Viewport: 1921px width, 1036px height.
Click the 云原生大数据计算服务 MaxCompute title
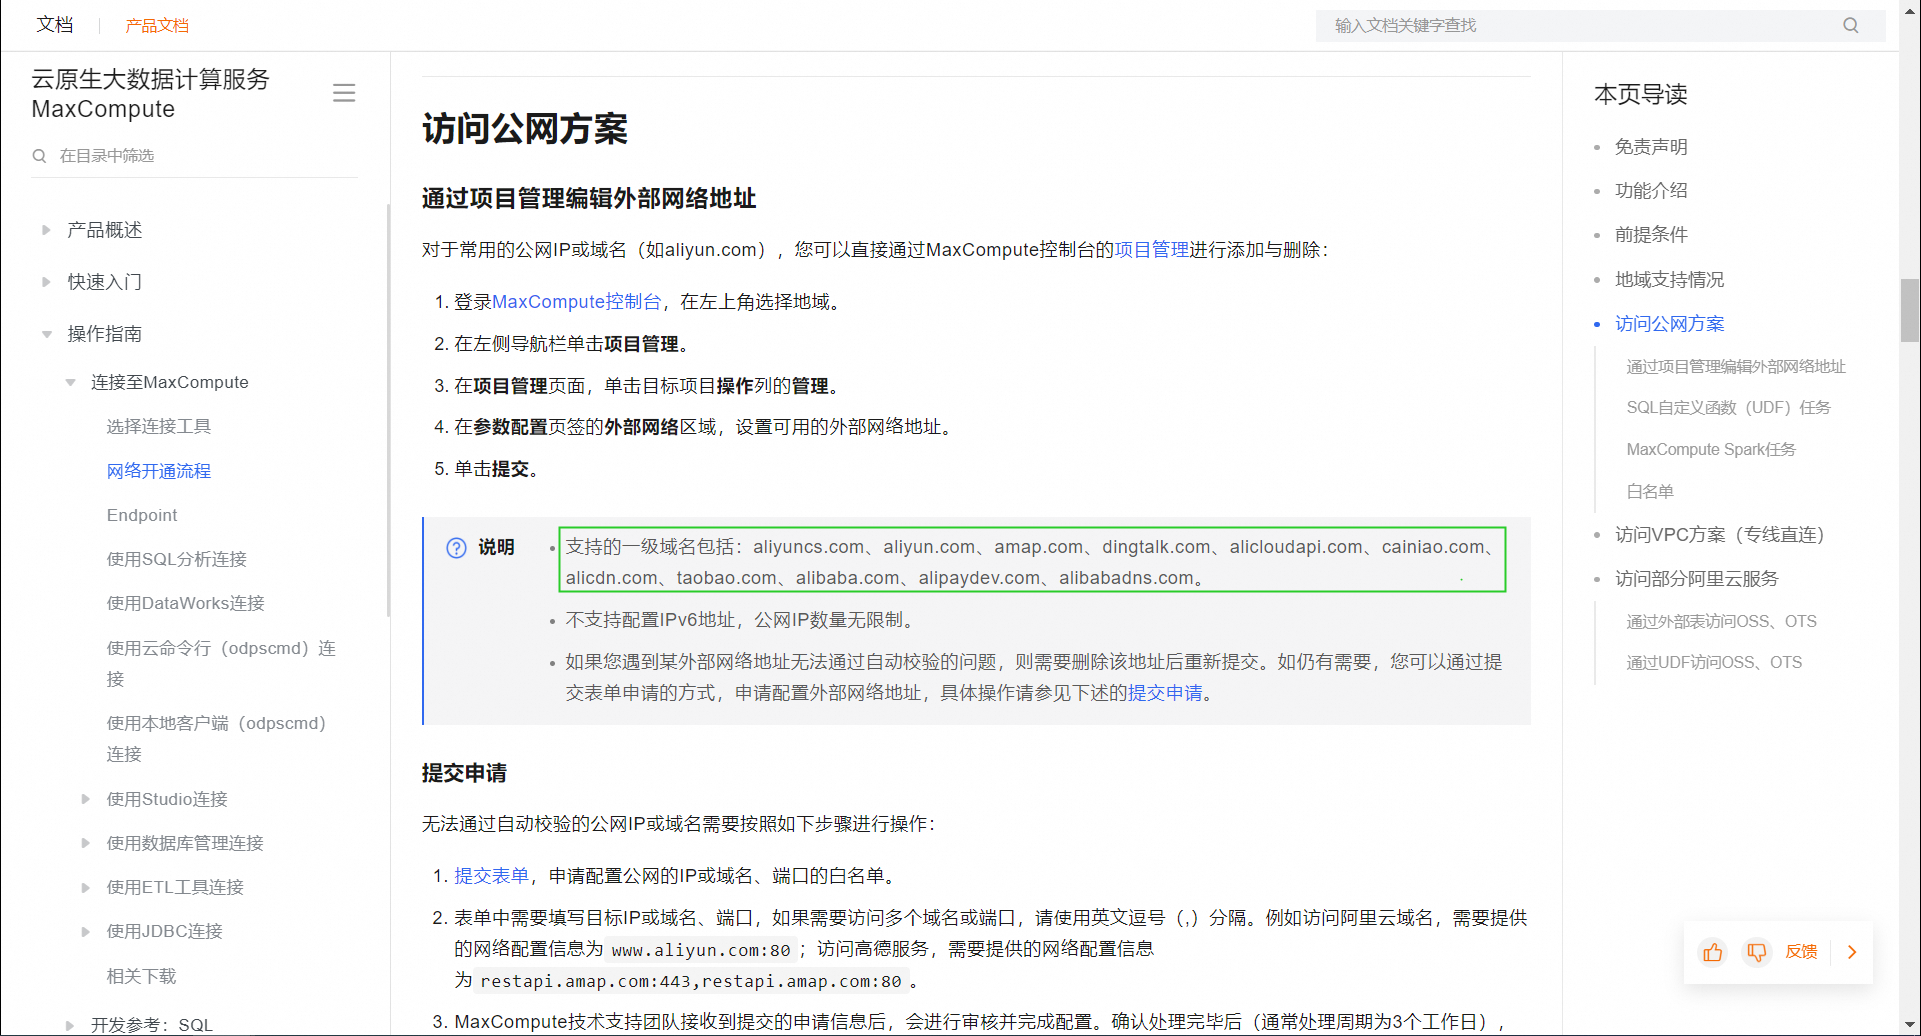click(151, 94)
